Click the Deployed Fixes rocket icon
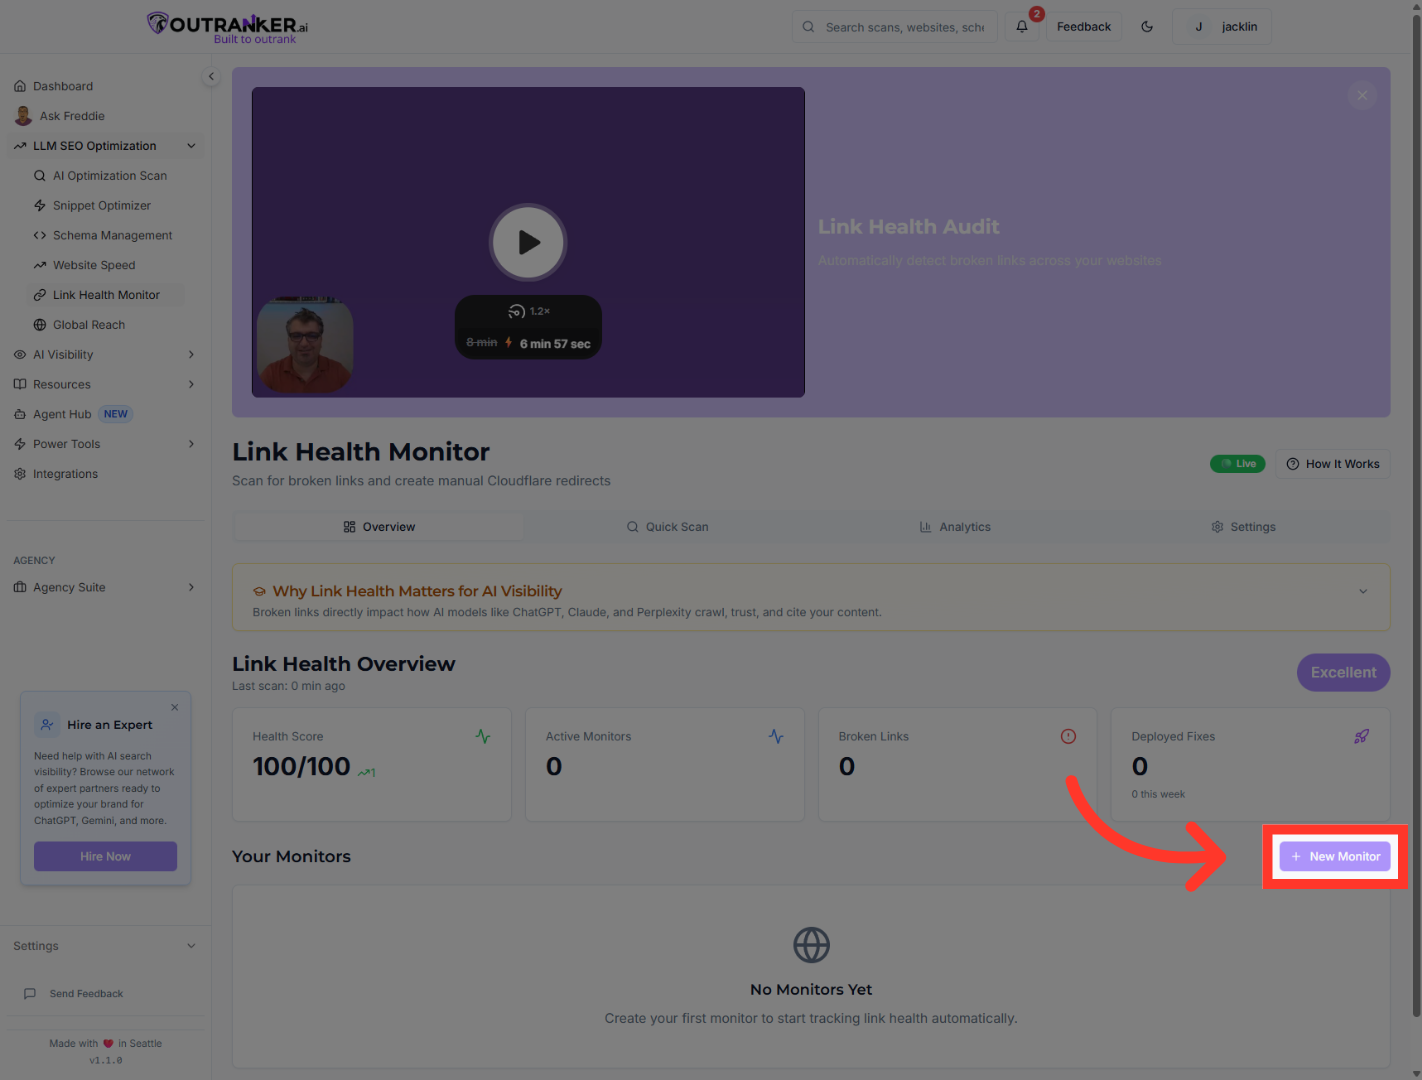Image resolution: width=1422 pixels, height=1080 pixels. [x=1361, y=736]
